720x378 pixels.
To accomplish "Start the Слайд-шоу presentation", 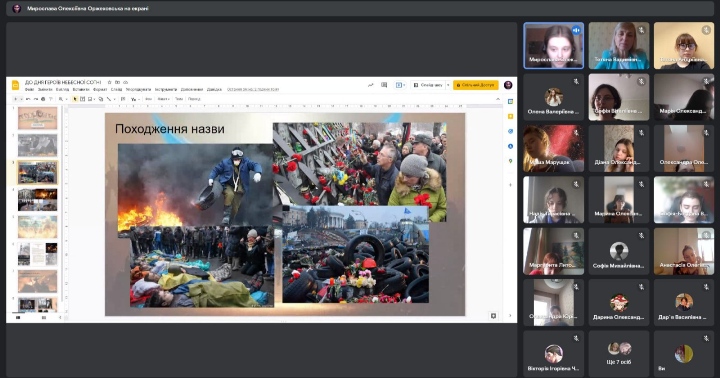I will coord(428,85).
